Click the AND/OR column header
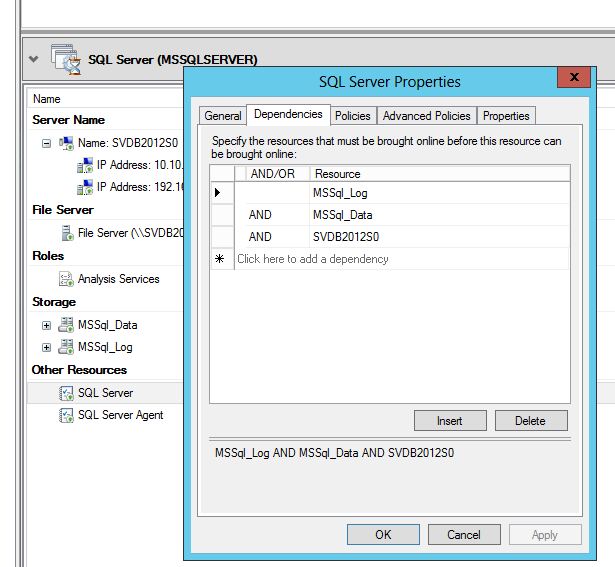The image size is (615, 567). [x=278, y=174]
